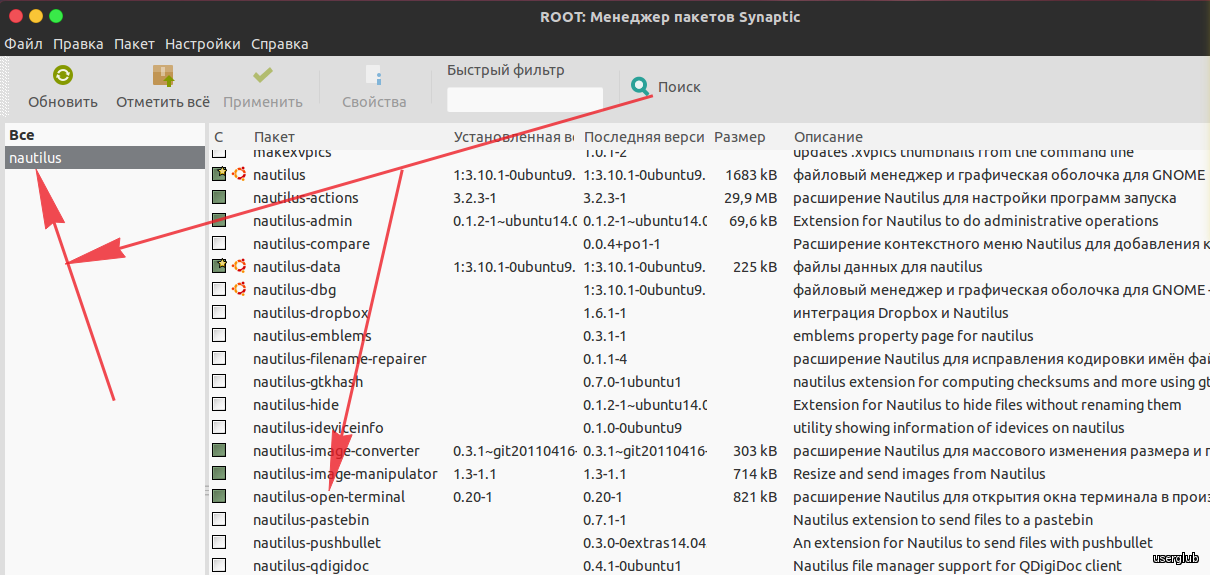The width and height of the screenshot is (1210, 575).
Task: Open the Настройки menu
Action: [x=203, y=44]
